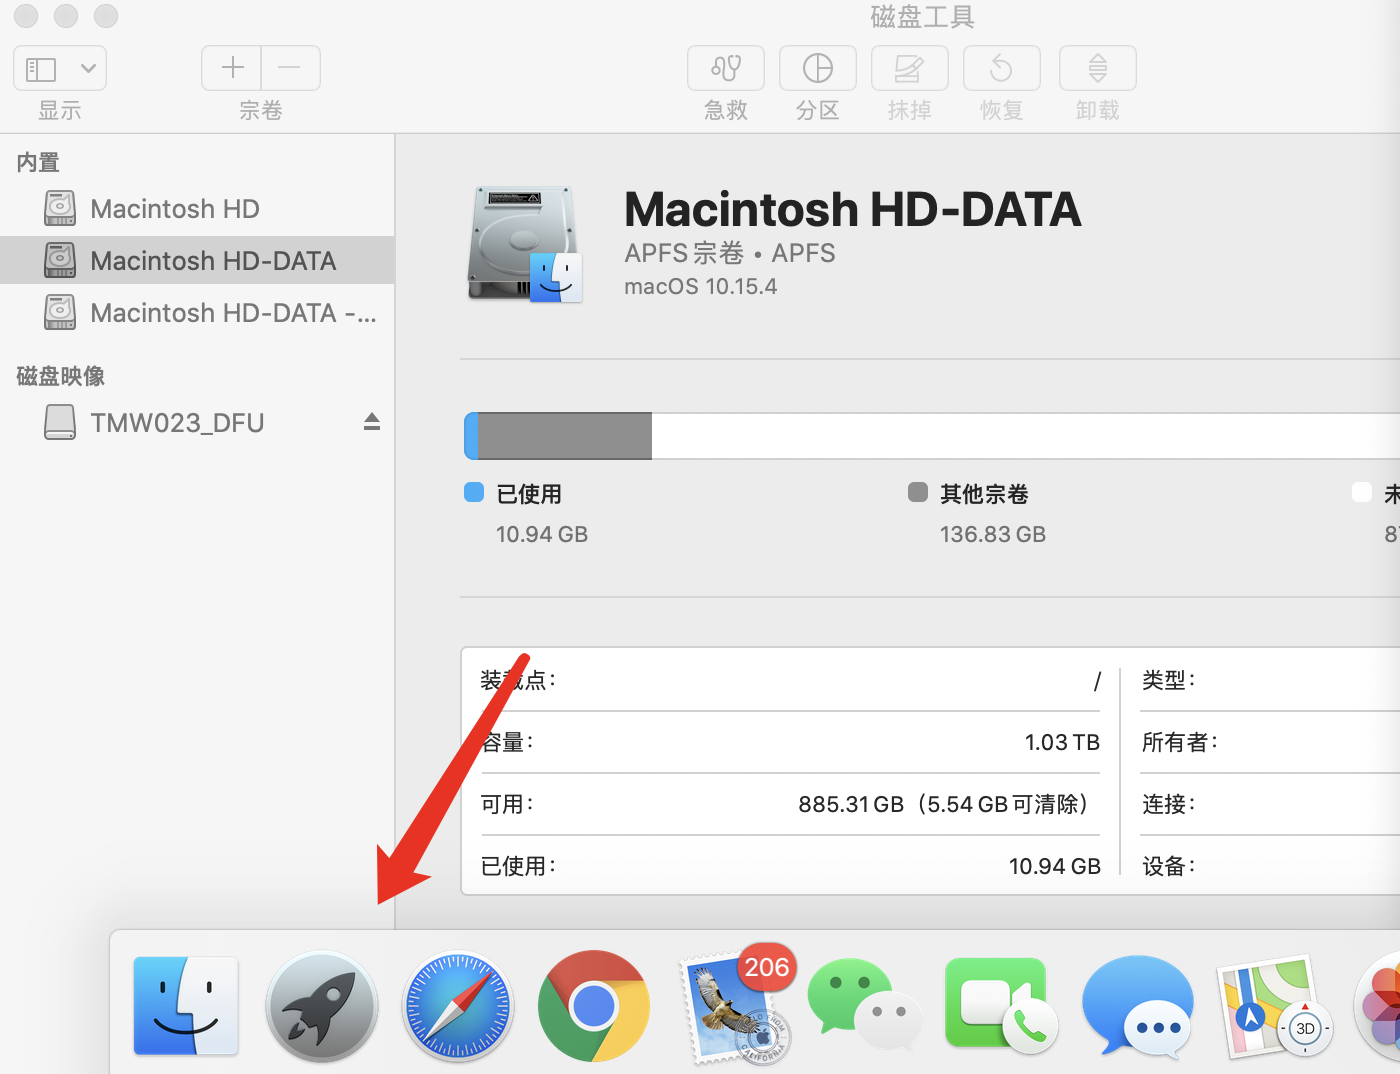Launch Google Chrome from the Dock
This screenshot has width=1400, height=1074.
click(594, 1006)
